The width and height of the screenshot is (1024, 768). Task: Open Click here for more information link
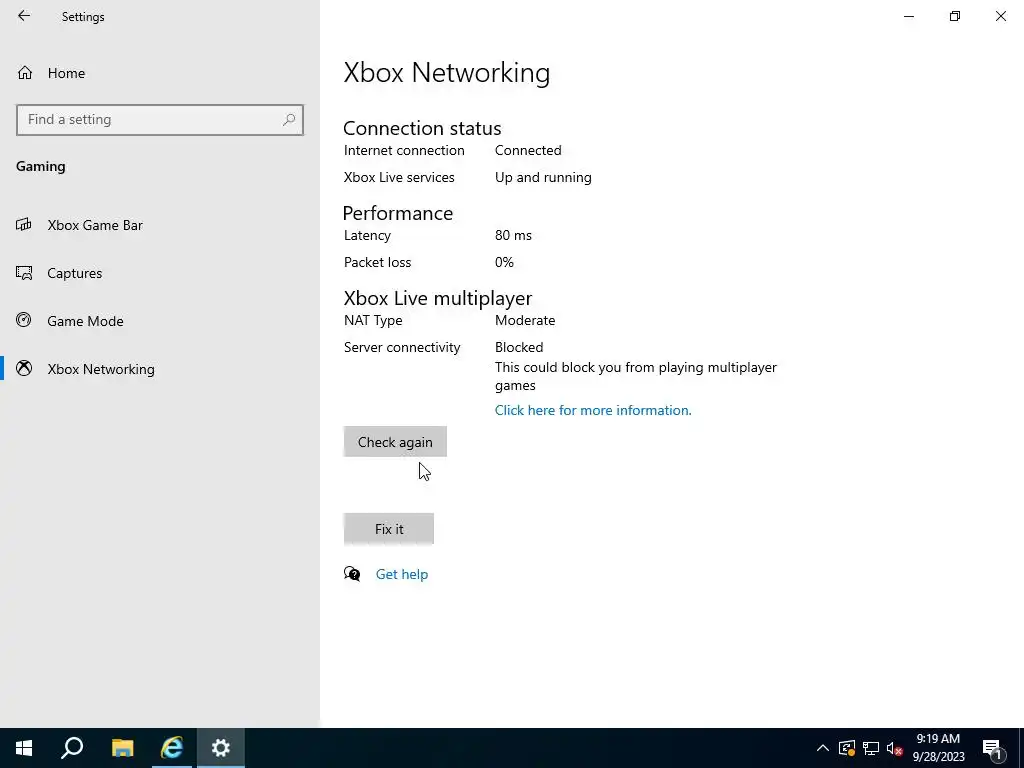point(593,410)
